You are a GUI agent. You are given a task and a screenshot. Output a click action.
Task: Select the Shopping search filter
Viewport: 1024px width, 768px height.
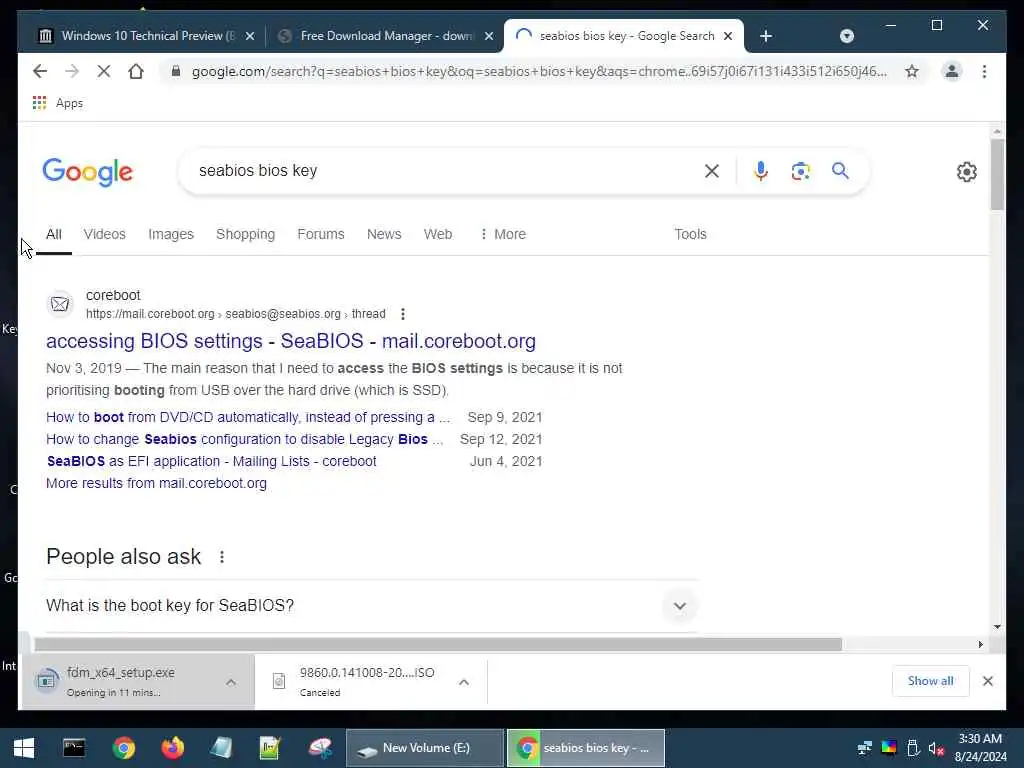(x=246, y=234)
